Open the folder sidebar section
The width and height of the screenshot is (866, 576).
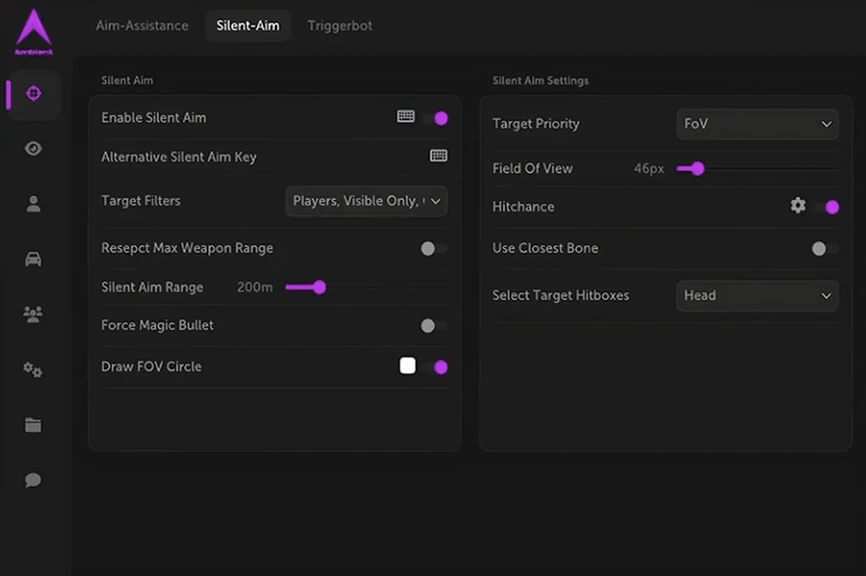click(x=33, y=425)
